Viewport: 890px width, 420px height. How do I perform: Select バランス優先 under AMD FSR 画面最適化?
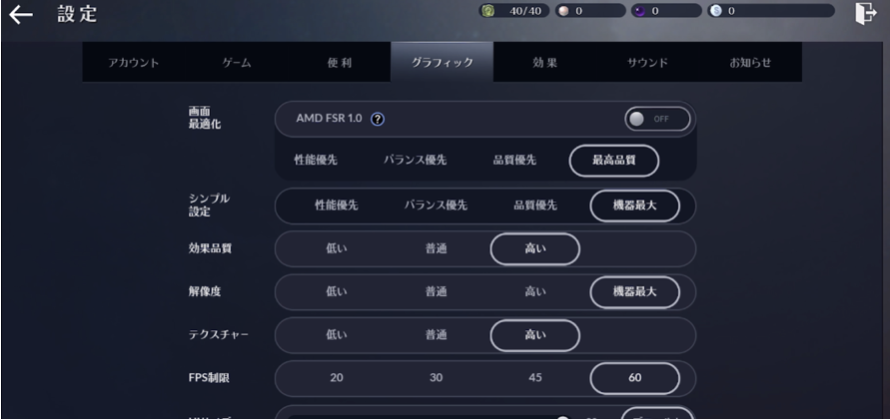(415, 160)
